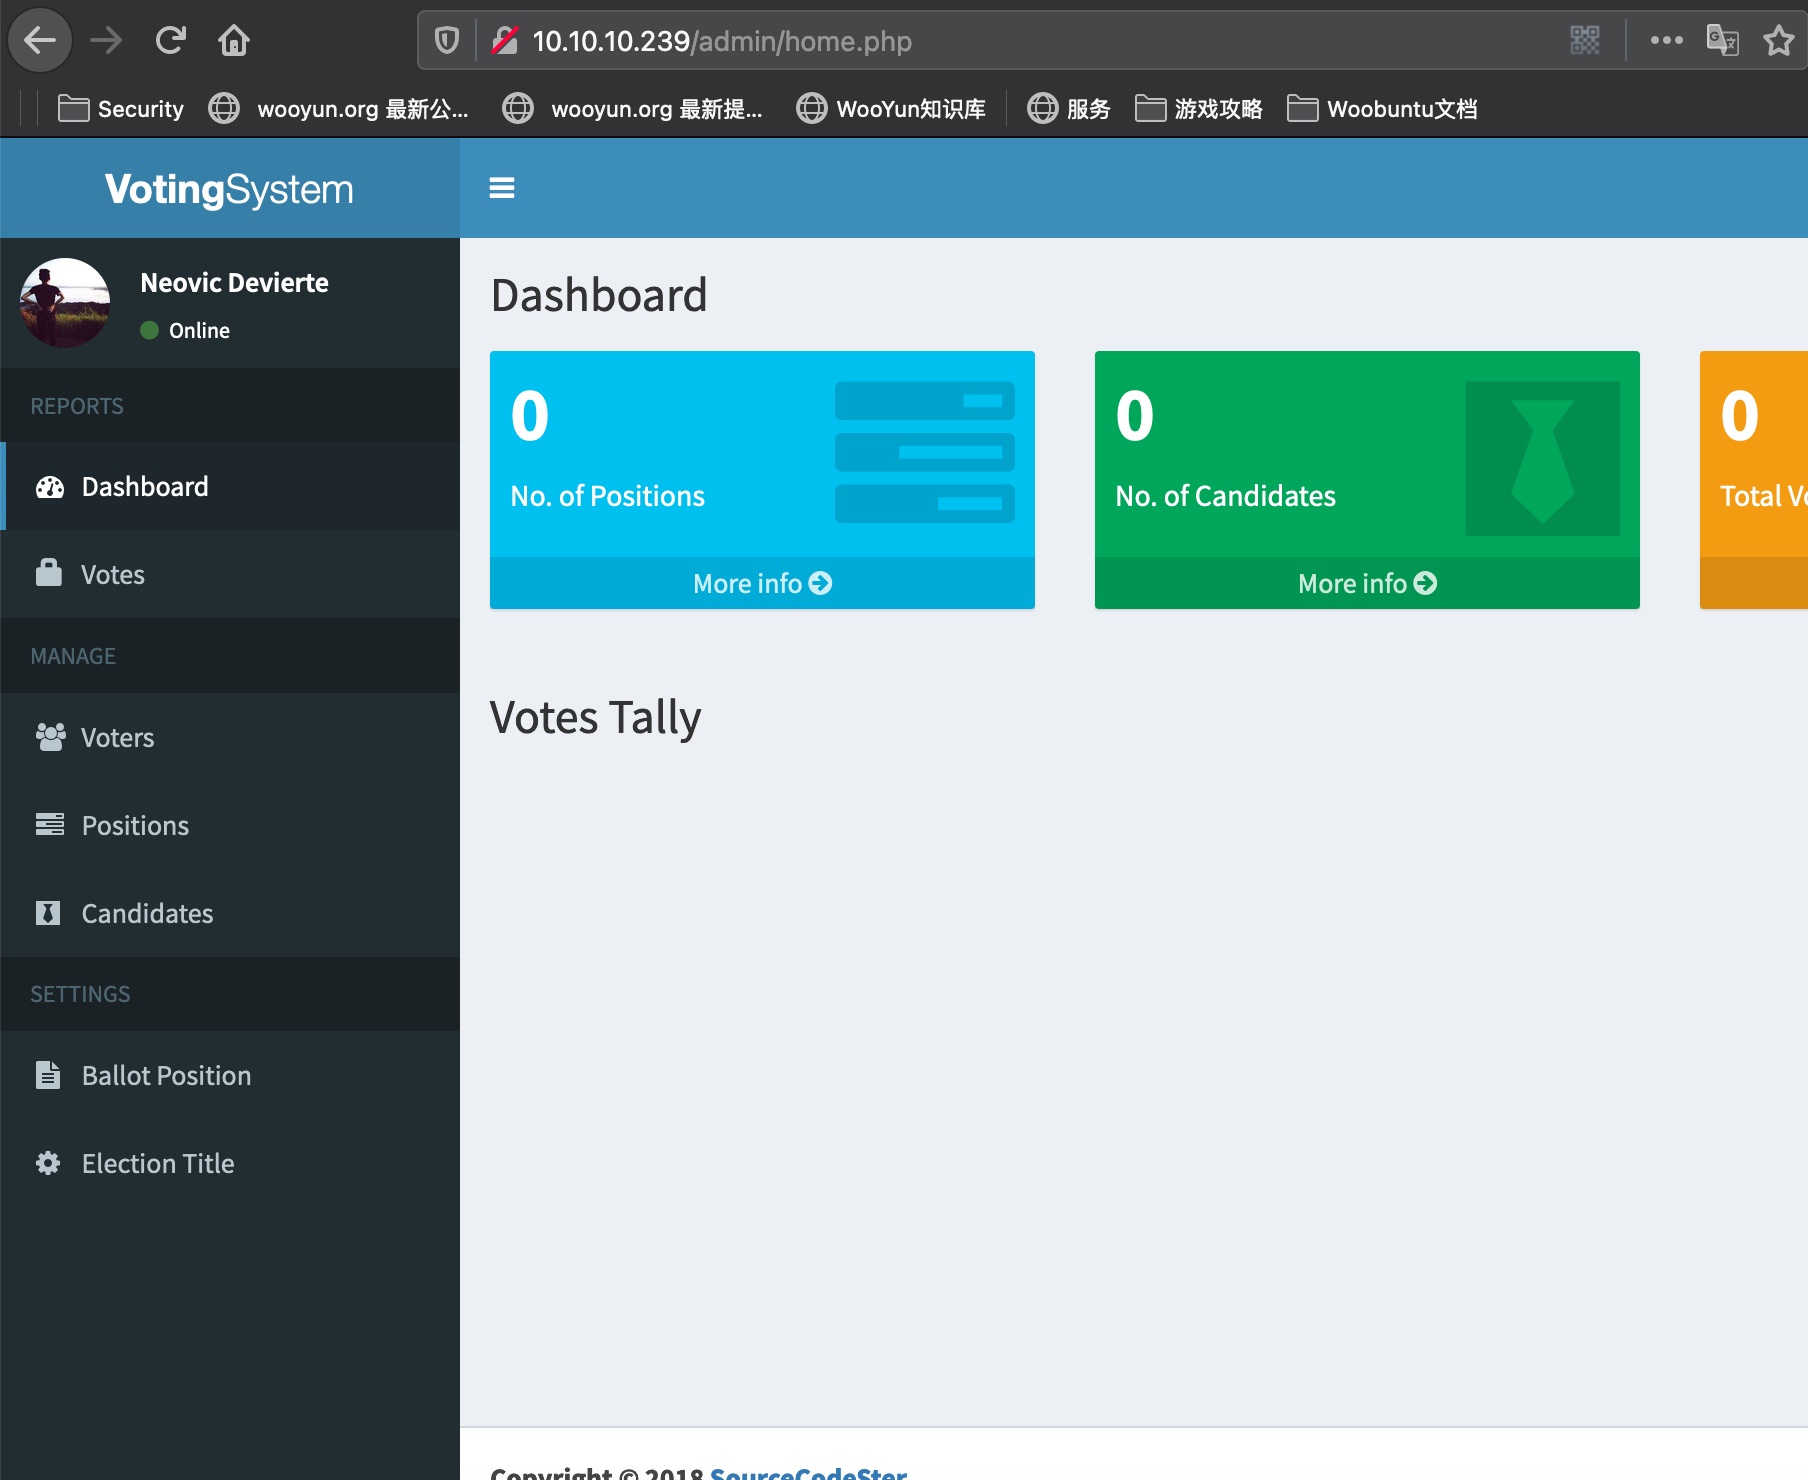
Task: Click the Neovic Devierte user name
Action: 235,283
